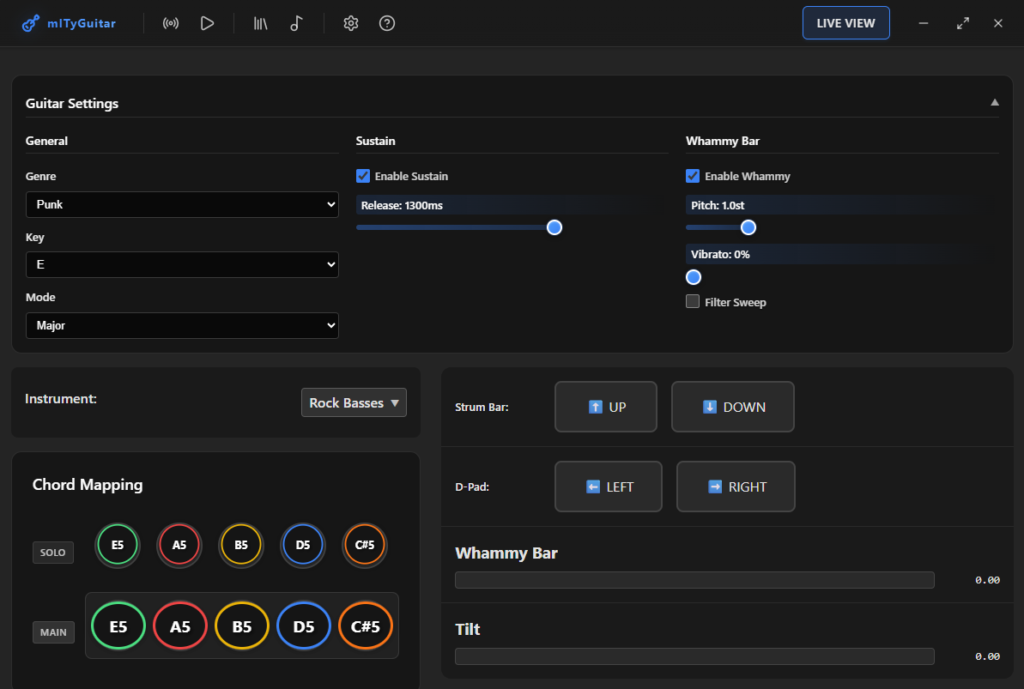
Task: Uncheck the Enable Whammy checkbox
Action: (x=693, y=176)
